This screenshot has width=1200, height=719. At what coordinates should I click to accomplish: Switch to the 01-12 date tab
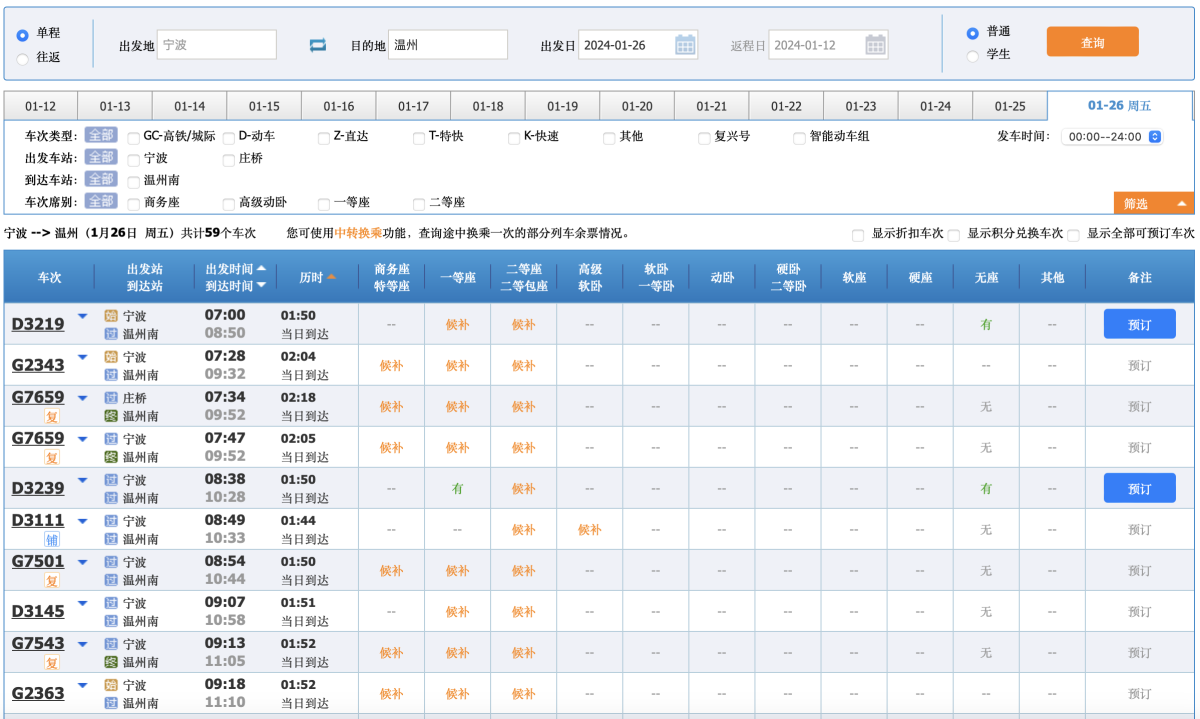[x=41, y=106]
